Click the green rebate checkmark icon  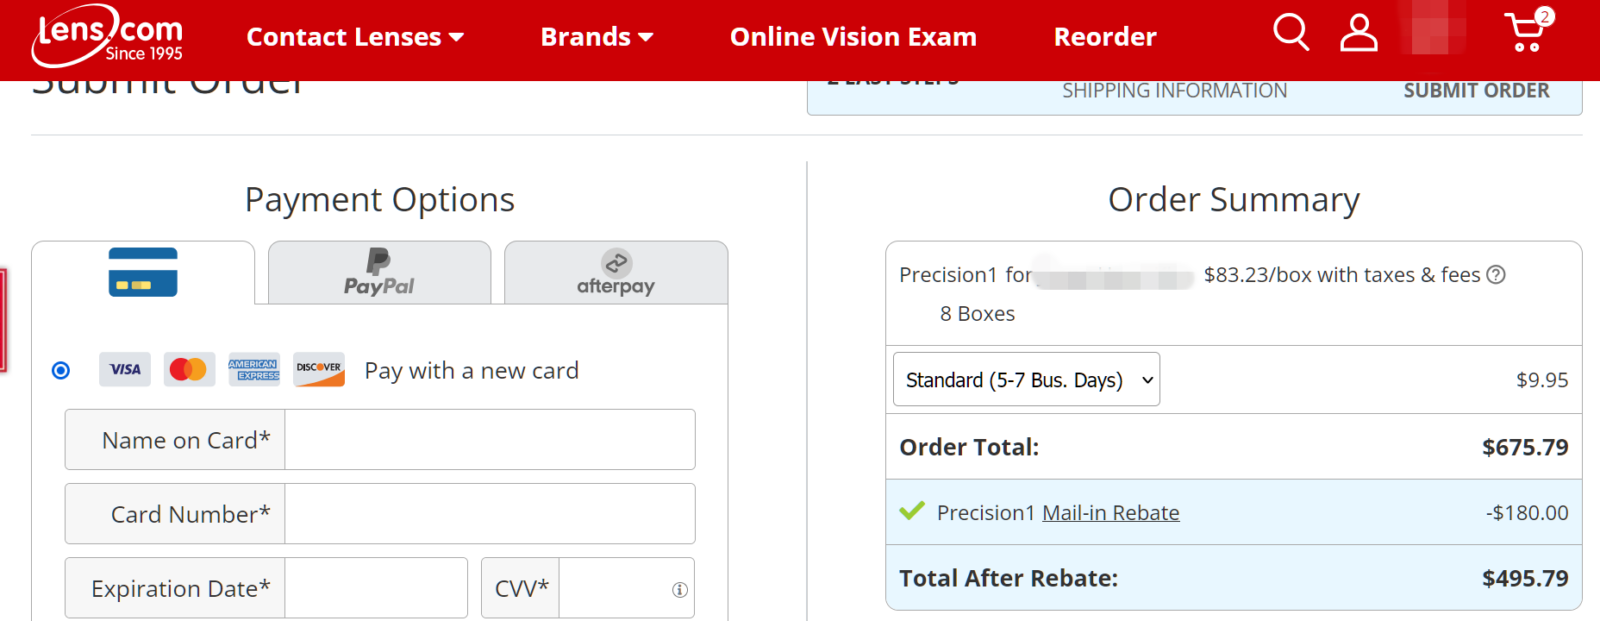tap(912, 511)
